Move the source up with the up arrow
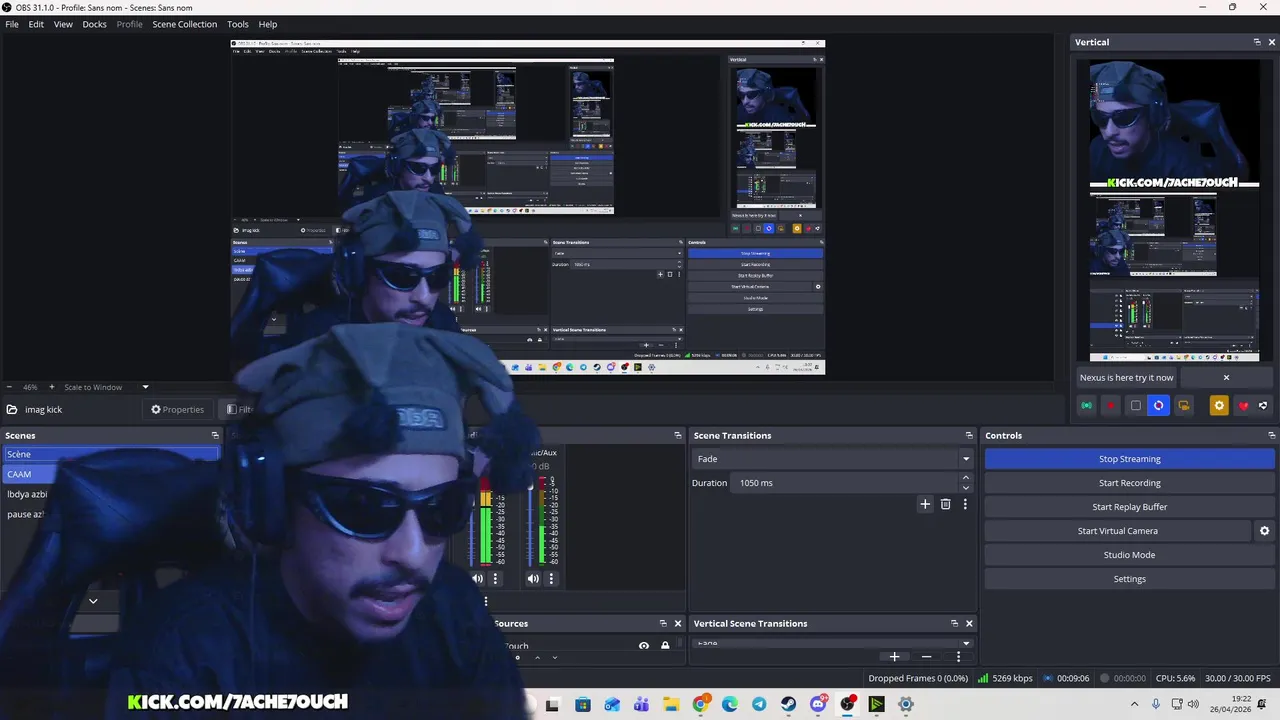Screen dimensions: 1280x720 [x=537, y=657]
